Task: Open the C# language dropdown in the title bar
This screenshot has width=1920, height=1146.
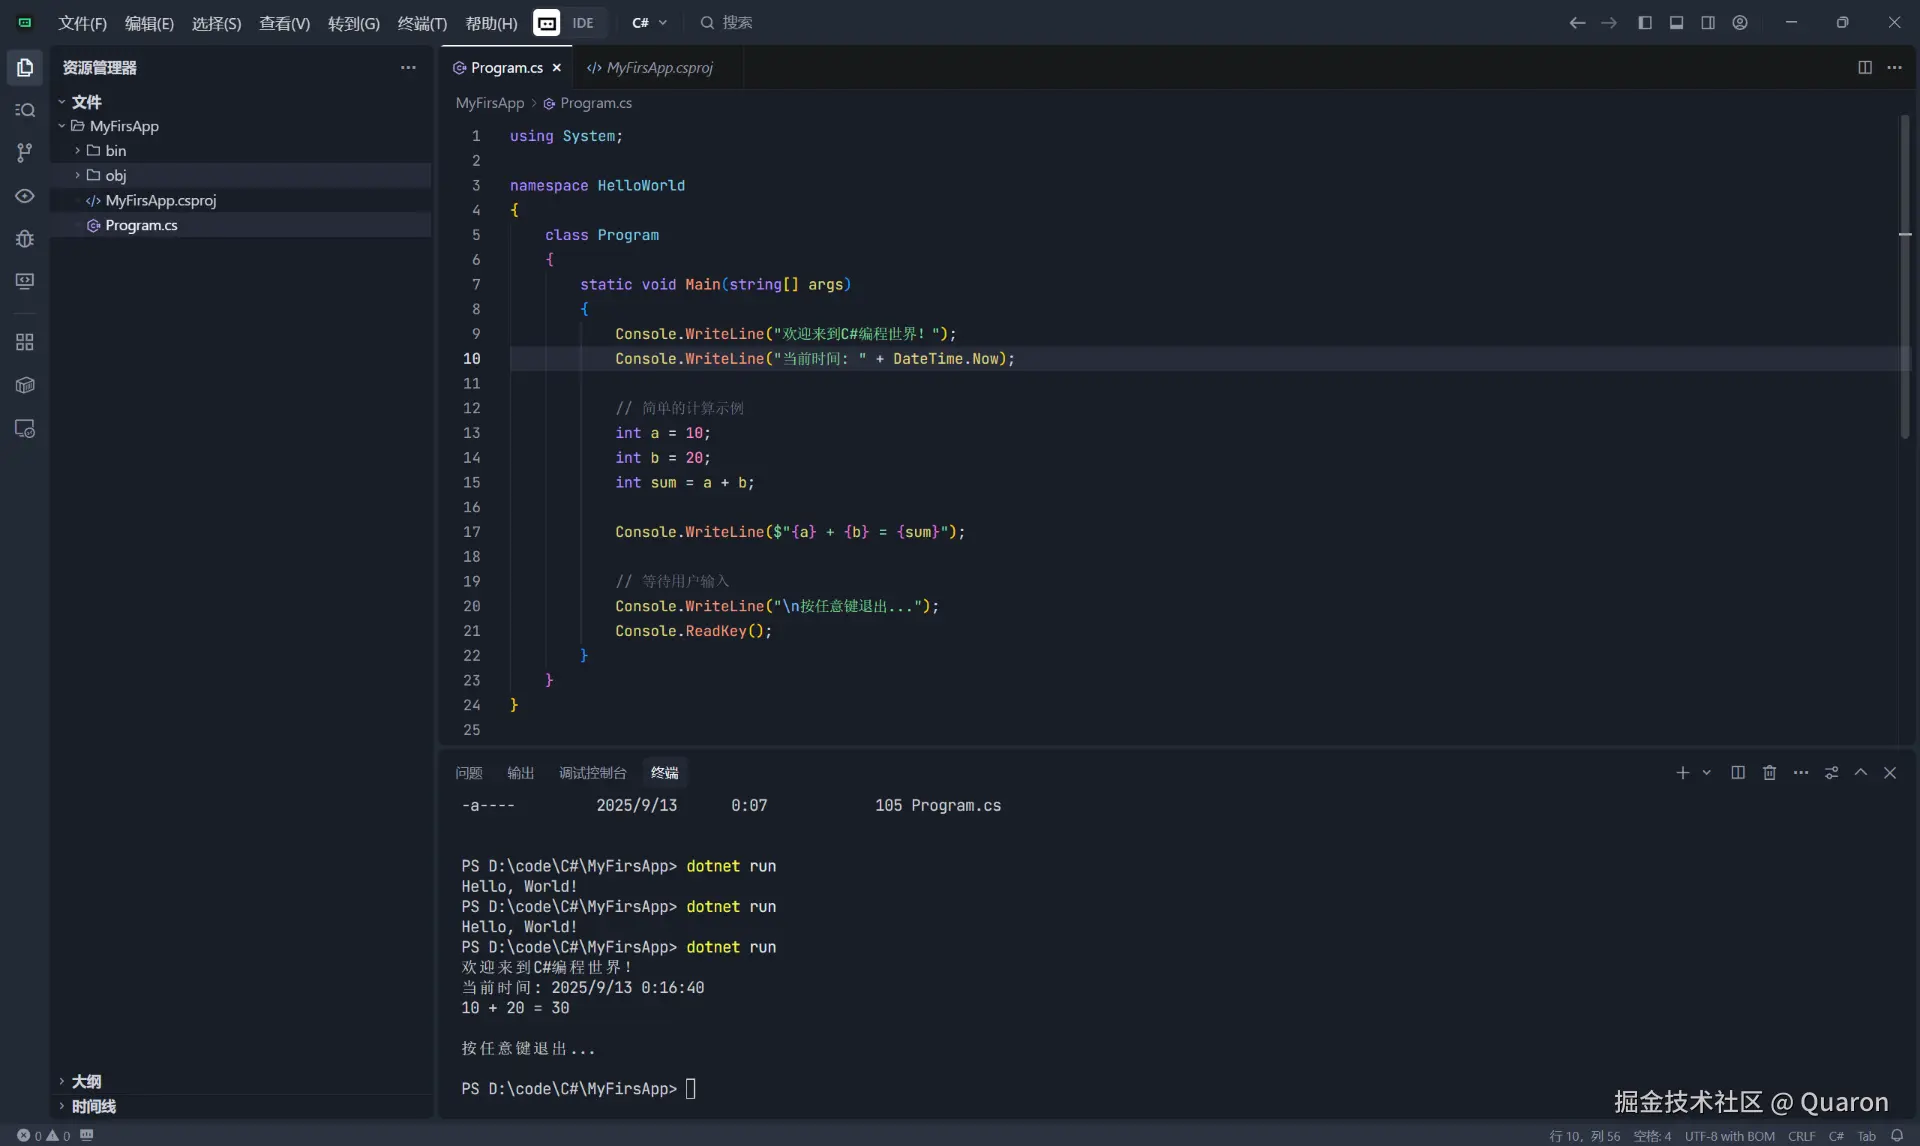Action: tap(649, 22)
